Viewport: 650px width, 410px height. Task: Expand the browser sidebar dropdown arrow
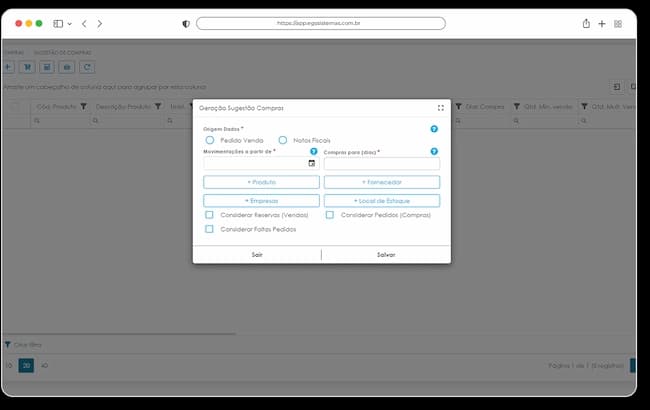coord(70,24)
